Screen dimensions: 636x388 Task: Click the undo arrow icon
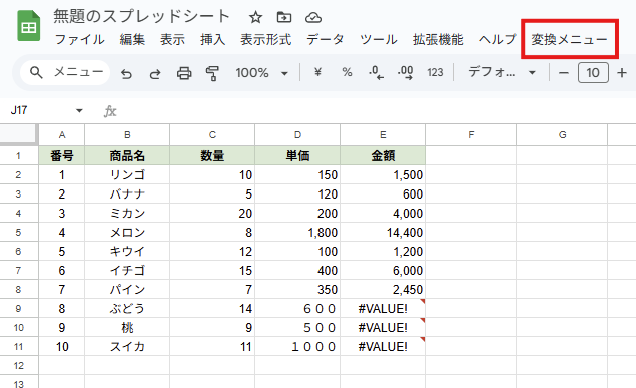(x=127, y=73)
